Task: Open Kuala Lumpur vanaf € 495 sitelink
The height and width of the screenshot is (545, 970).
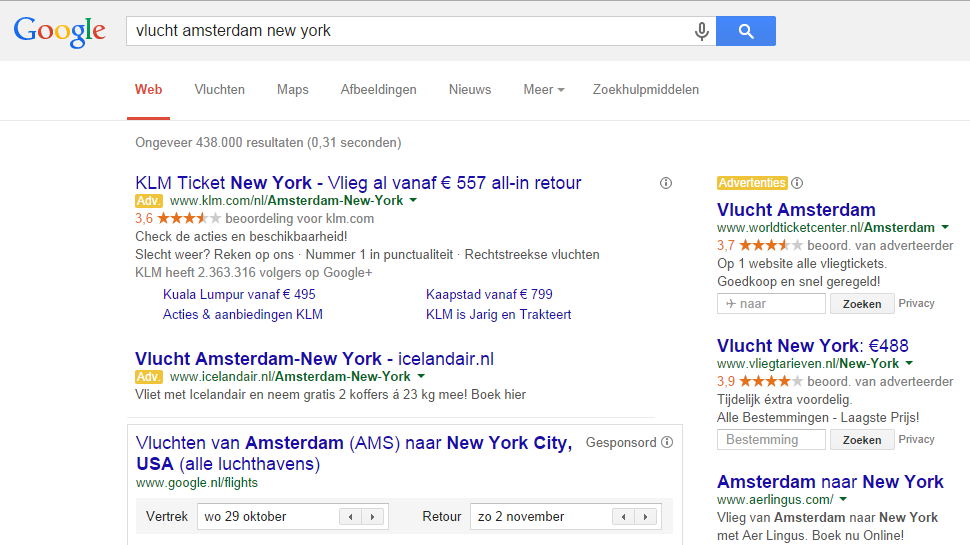Action: click(x=239, y=294)
